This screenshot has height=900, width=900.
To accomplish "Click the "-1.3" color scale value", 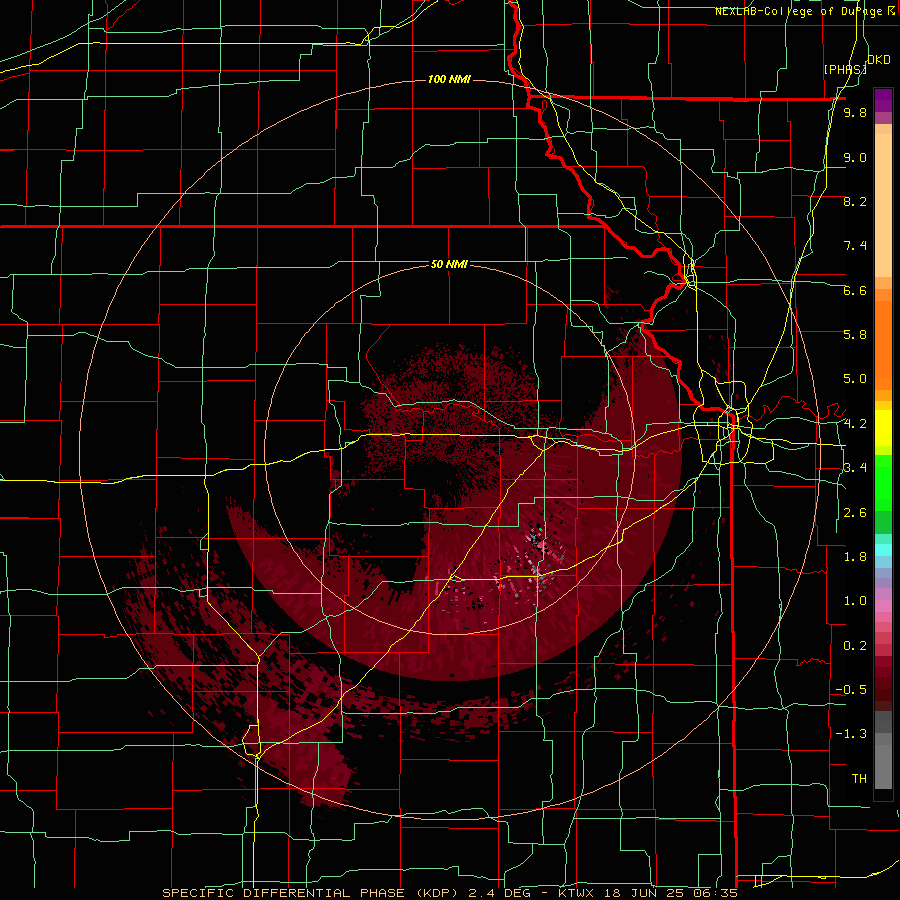I will [x=851, y=734].
